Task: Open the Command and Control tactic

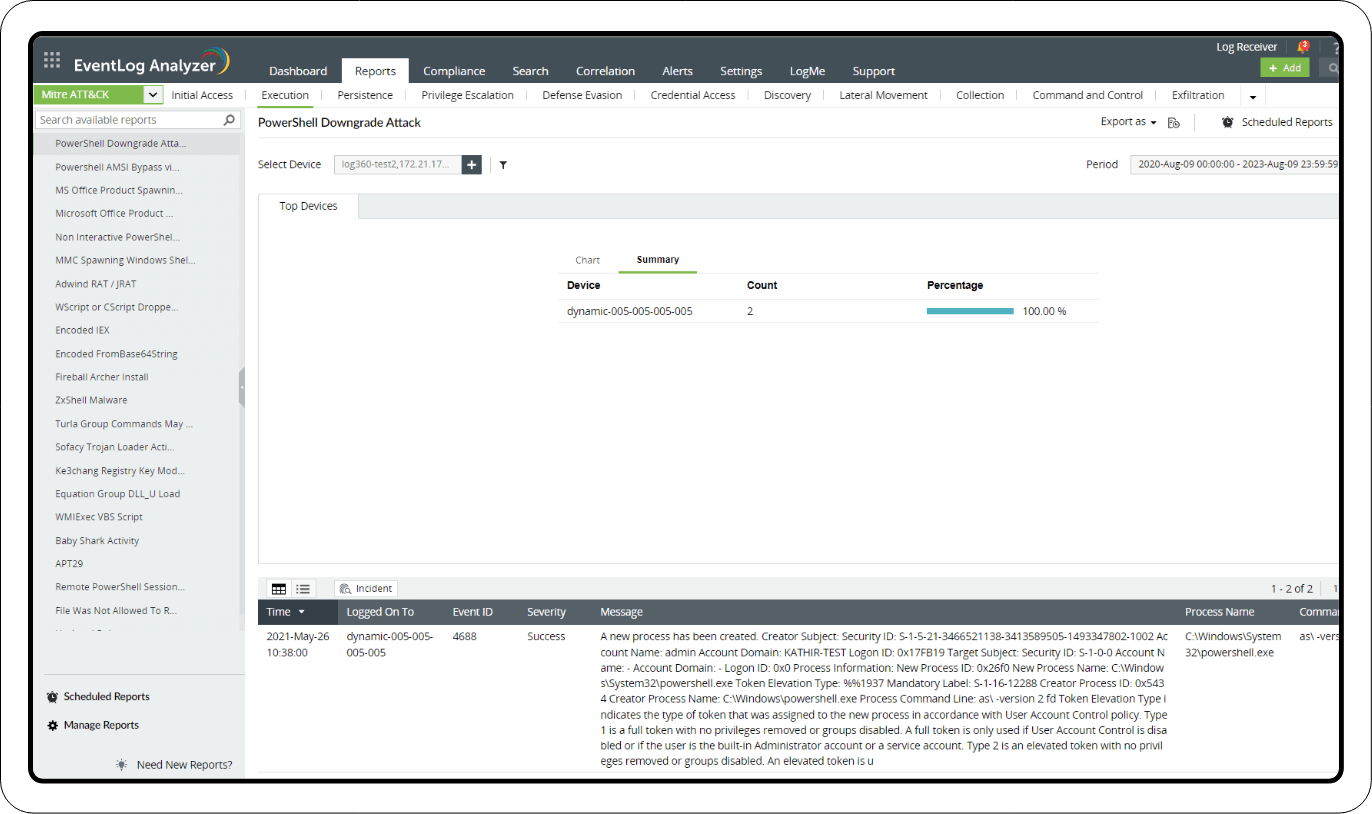Action: (x=1088, y=95)
